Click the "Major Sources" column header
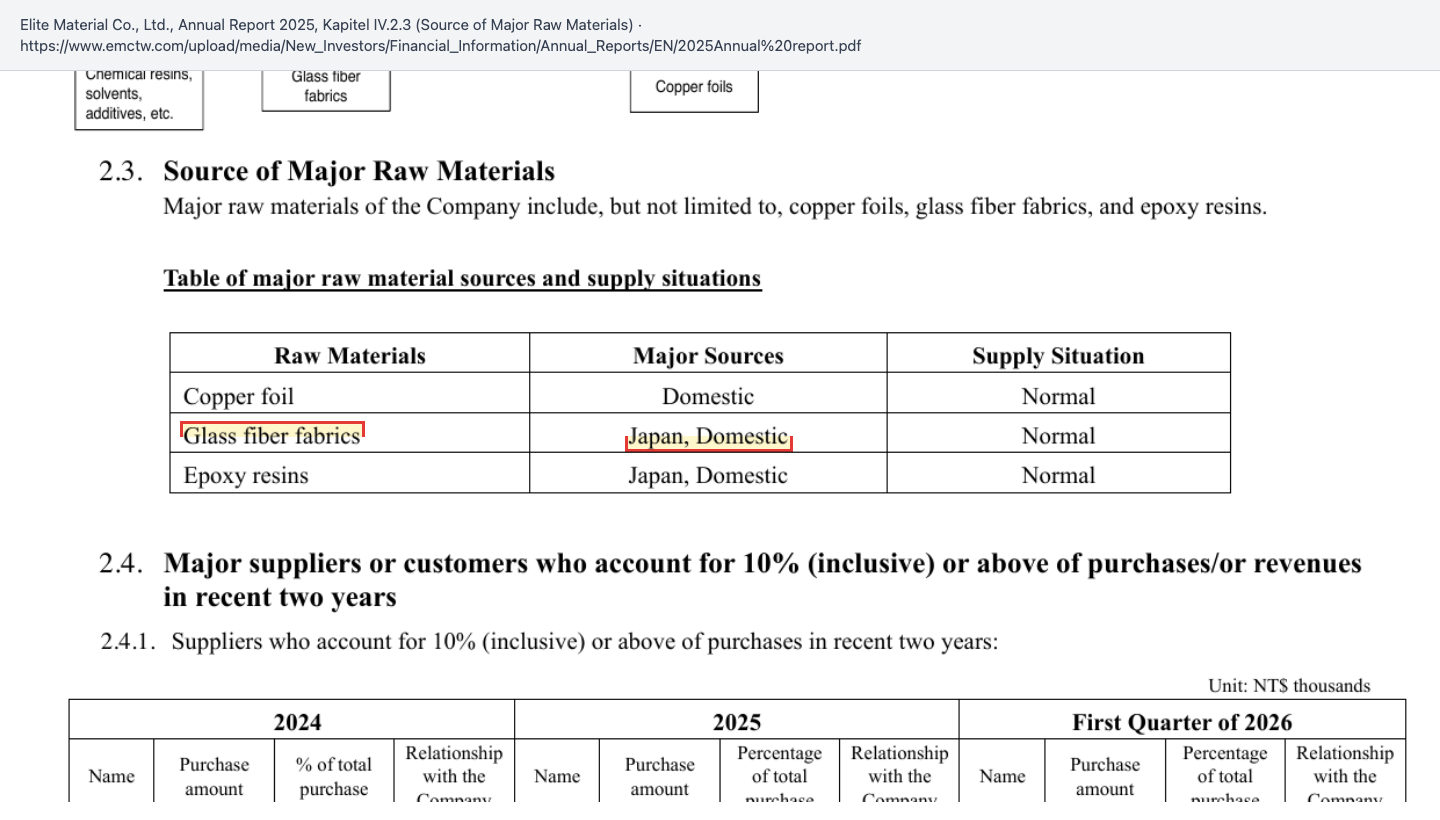Viewport: 1440px width, 820px height. [x=708, y=356]
